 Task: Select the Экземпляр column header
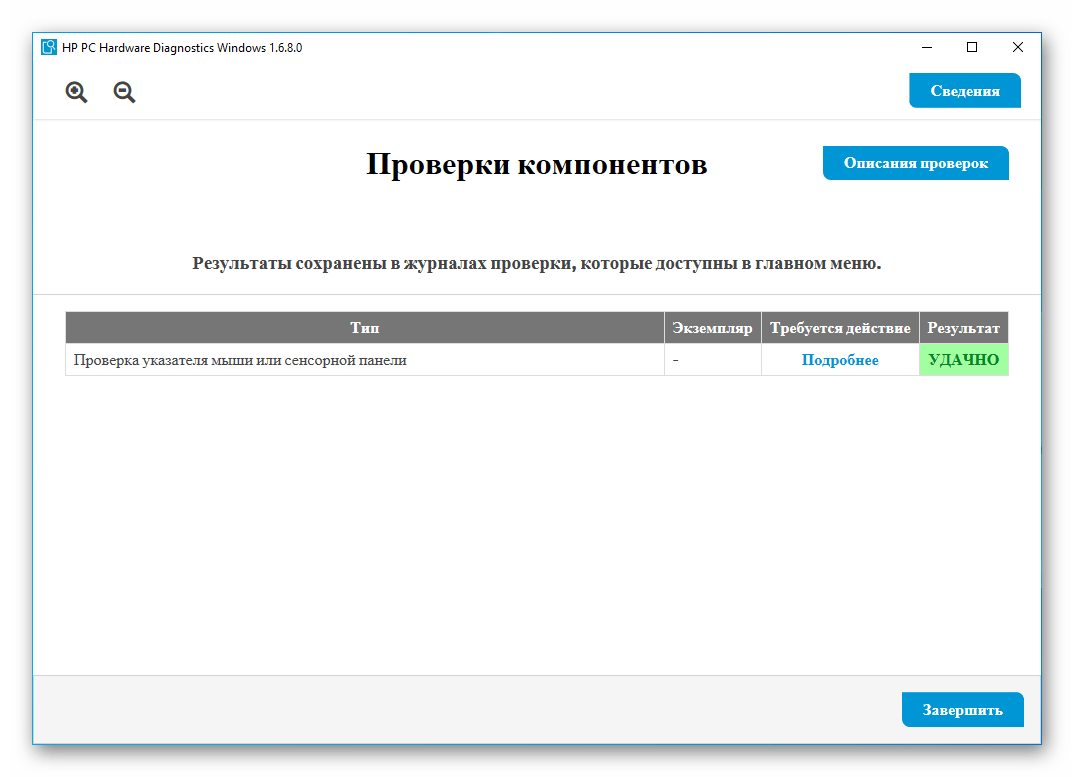(712, 328)
